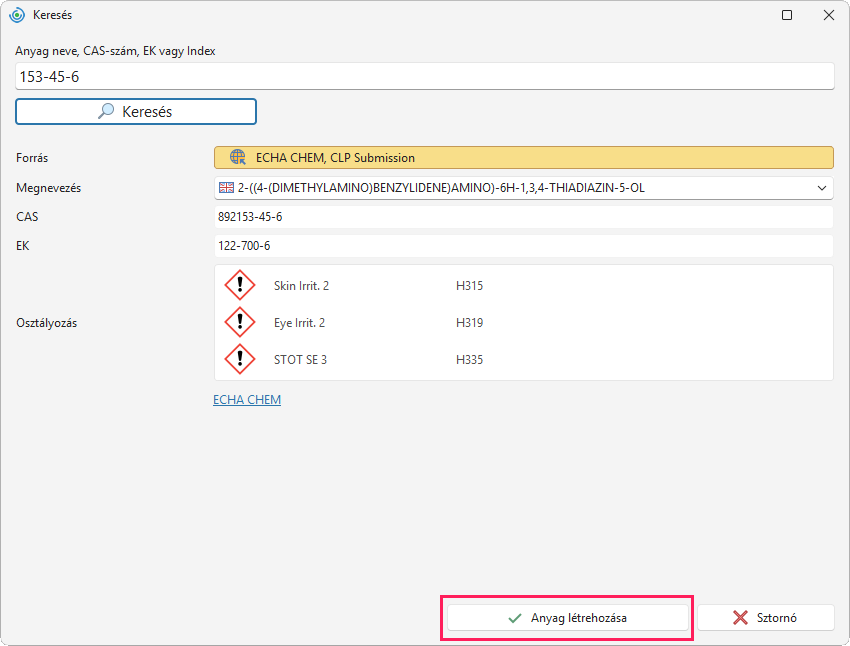Click the app logo in title bar
850x646 pixels.
coord(17,15)
